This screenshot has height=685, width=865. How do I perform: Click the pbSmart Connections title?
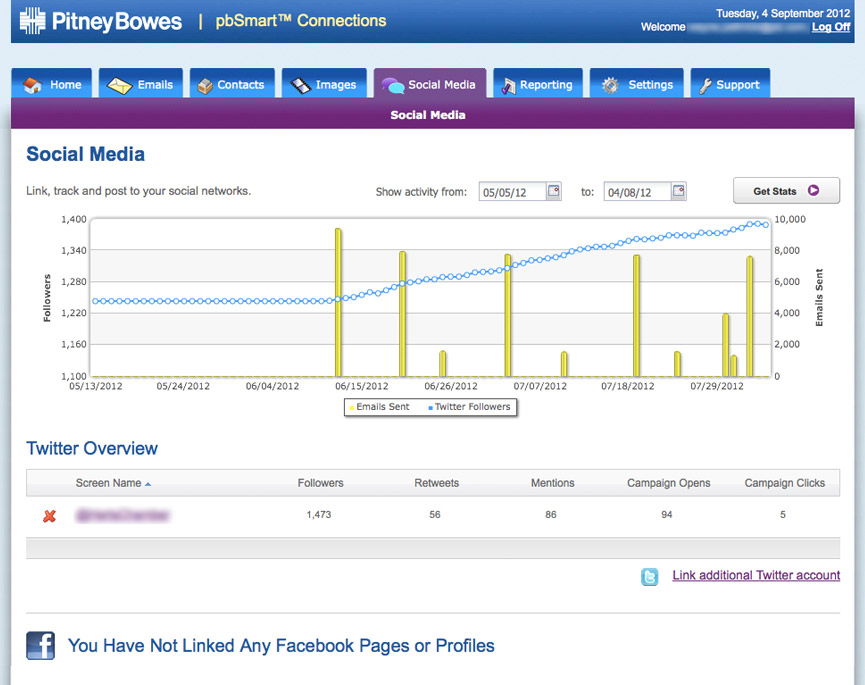[x=301, y=21]
